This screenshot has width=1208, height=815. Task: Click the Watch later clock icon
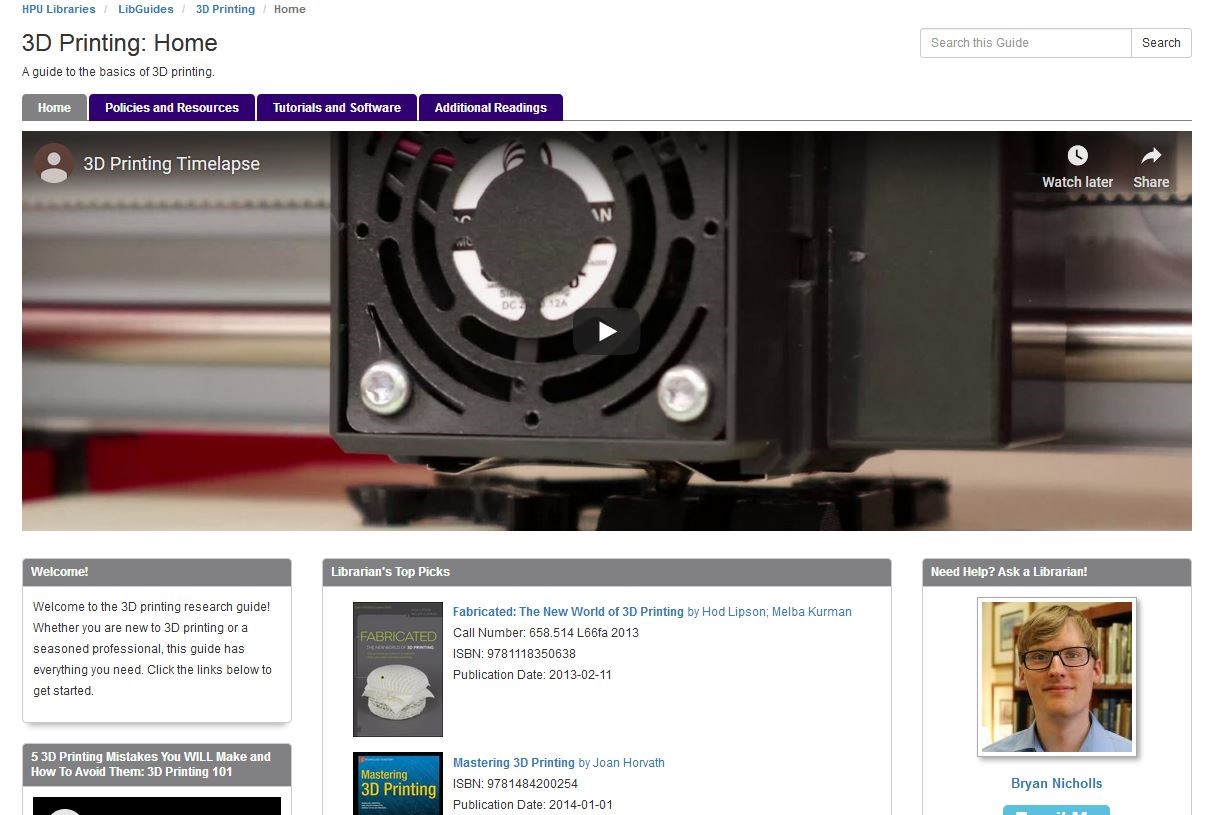coord(1077,156)
